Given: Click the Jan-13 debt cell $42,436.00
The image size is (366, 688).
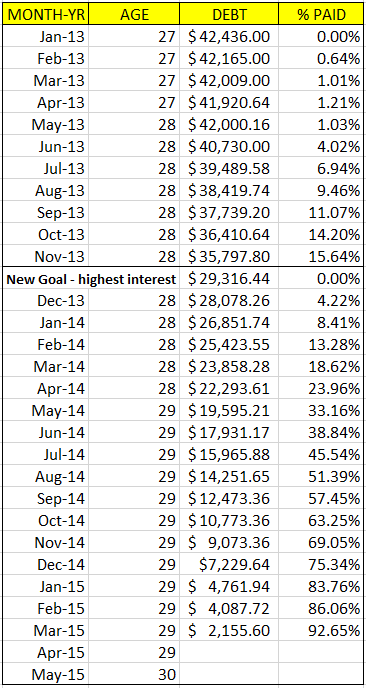Looking at the screenshot, I should 229,36.
